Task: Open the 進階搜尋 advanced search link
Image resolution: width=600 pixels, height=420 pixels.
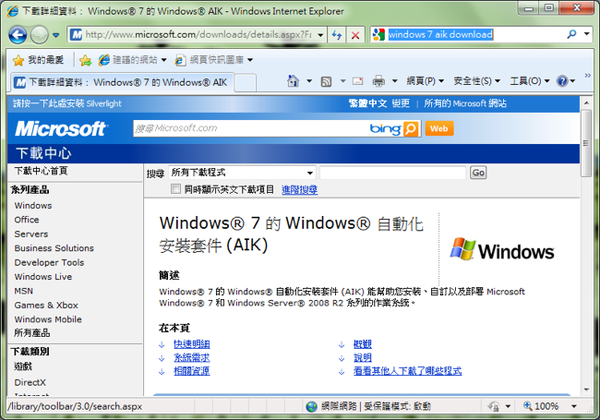Action: tap(300, 189)
